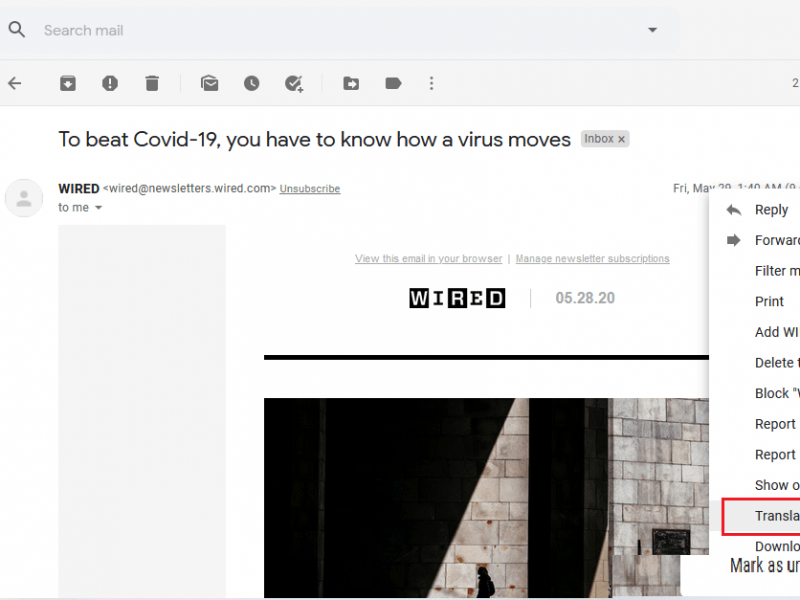Snooze the email with the clock icon
The height and width of the screenshot is (600, 800).
coord(251,84)
